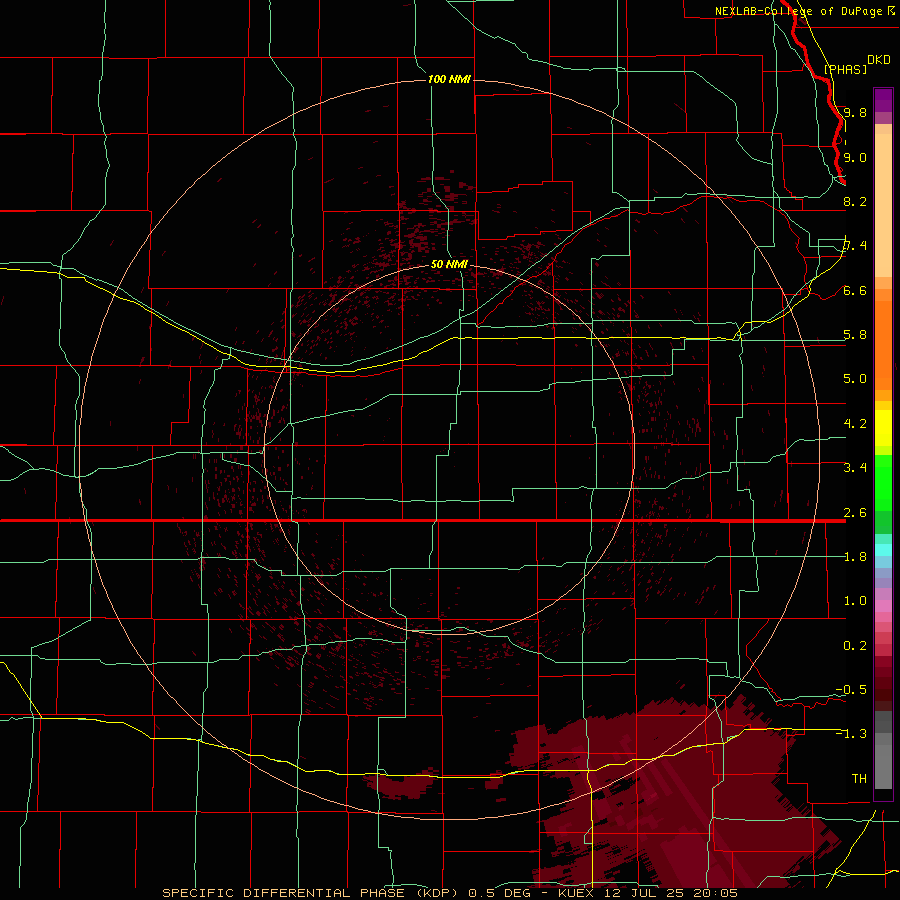Click the 6.6 color bar value
The height and width of the screenshot is (900, 900).
pyautogui.click(x=855, y=290)
